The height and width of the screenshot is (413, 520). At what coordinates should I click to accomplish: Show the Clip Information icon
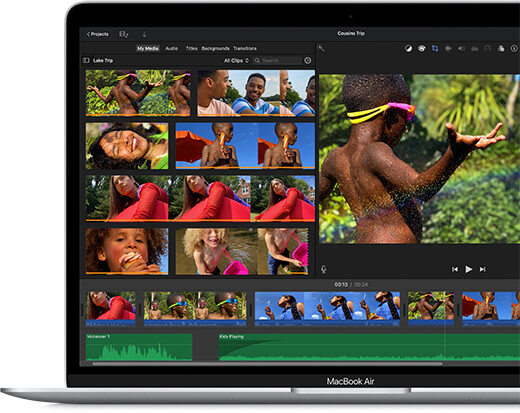pyautogui.click(x=514, y=49)
